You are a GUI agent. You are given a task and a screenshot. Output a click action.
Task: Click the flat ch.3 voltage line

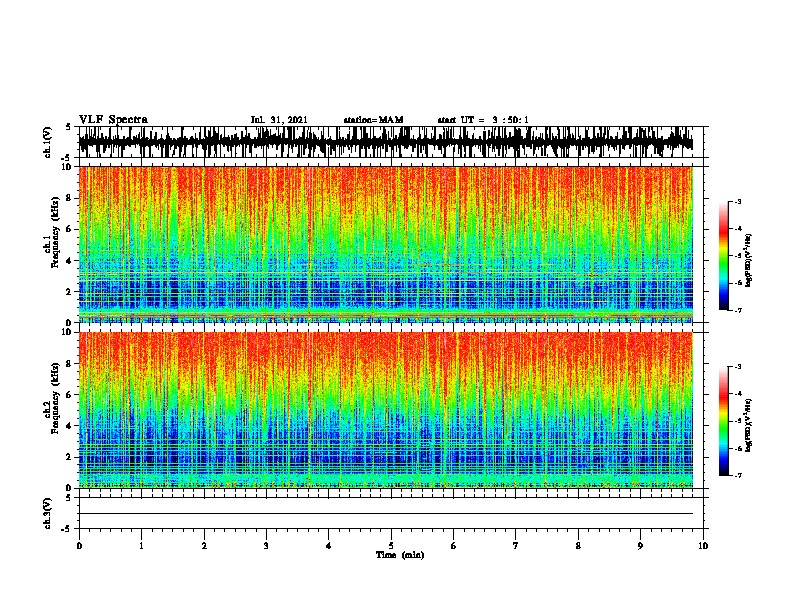386,514
